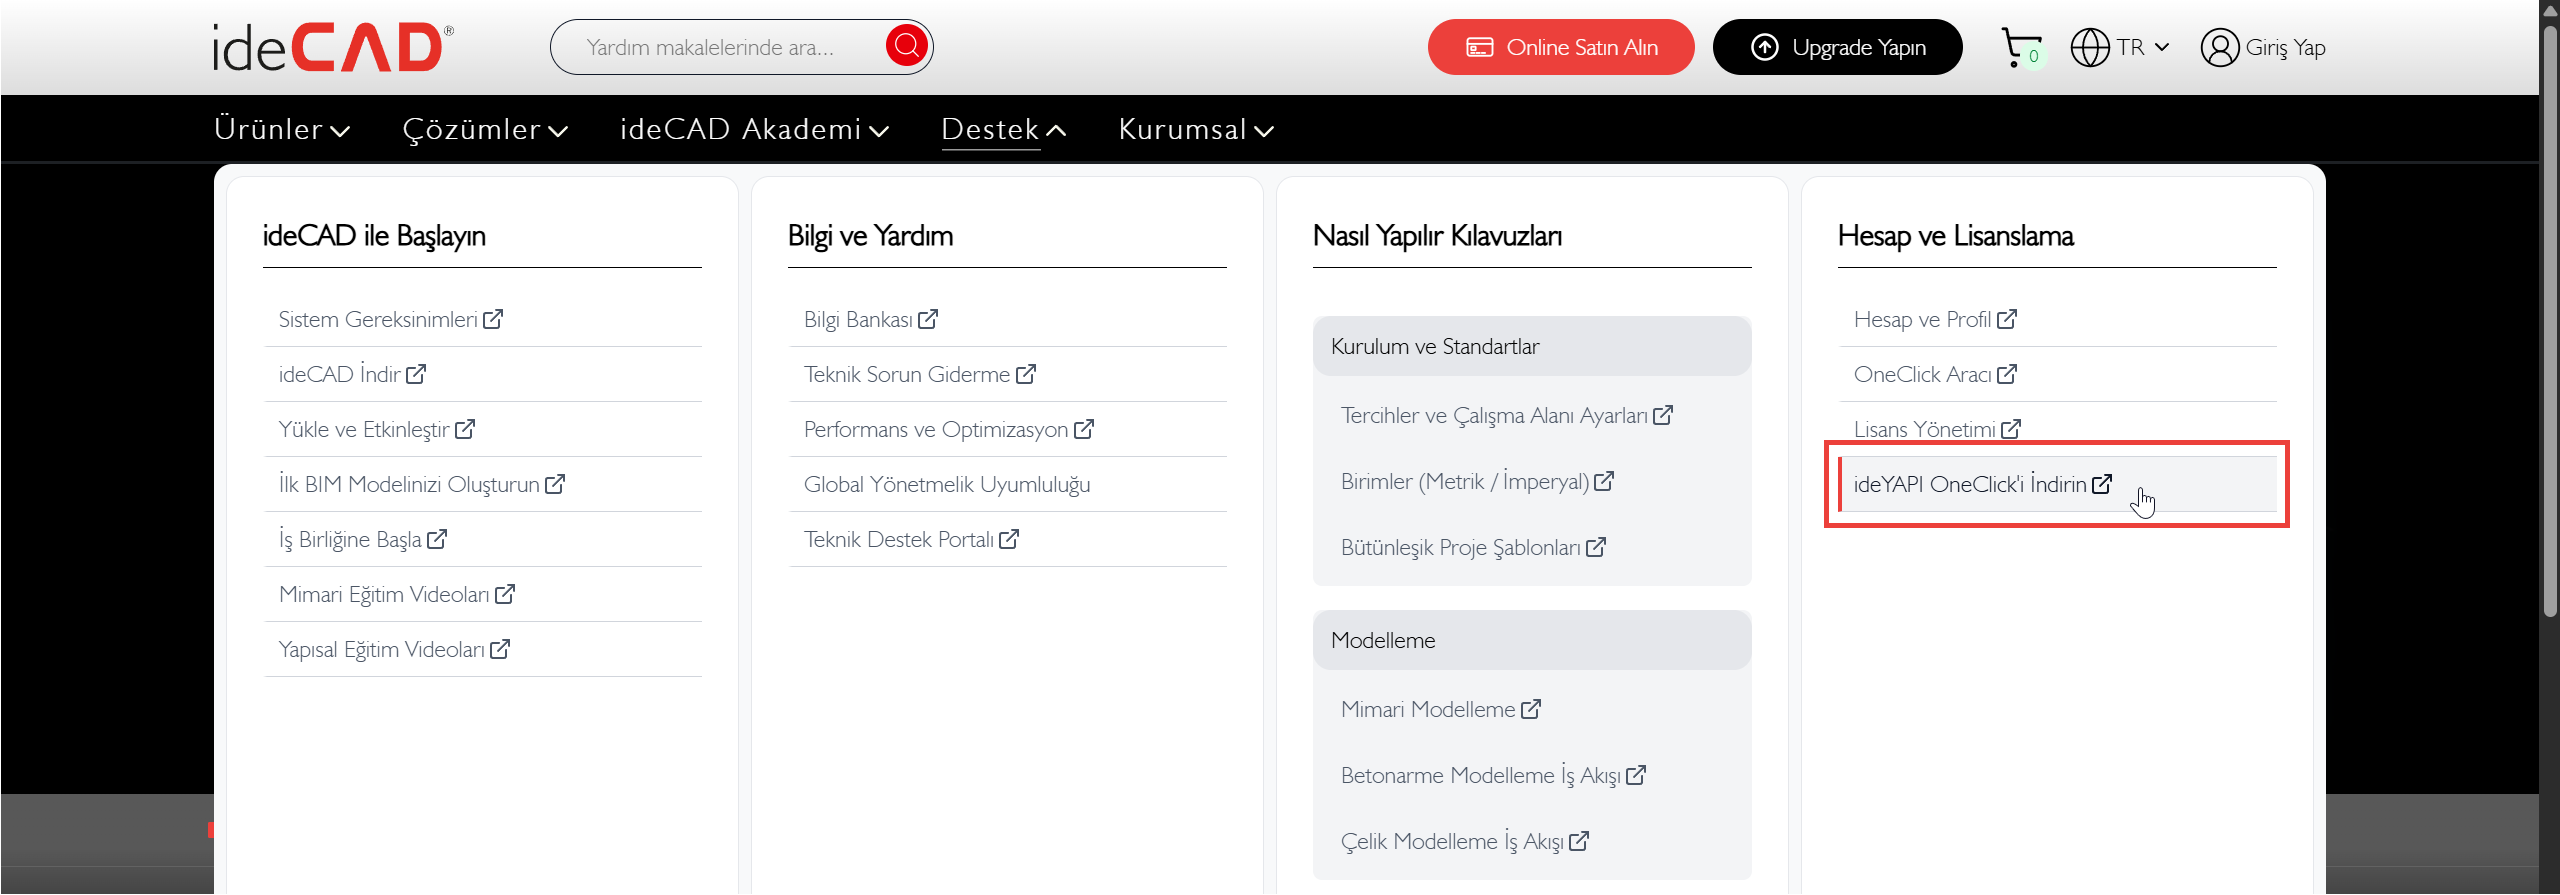Open Global Yönetmelik Uyumluluğu item
Screen dimensions: 2560x895
tap(946, 484)
